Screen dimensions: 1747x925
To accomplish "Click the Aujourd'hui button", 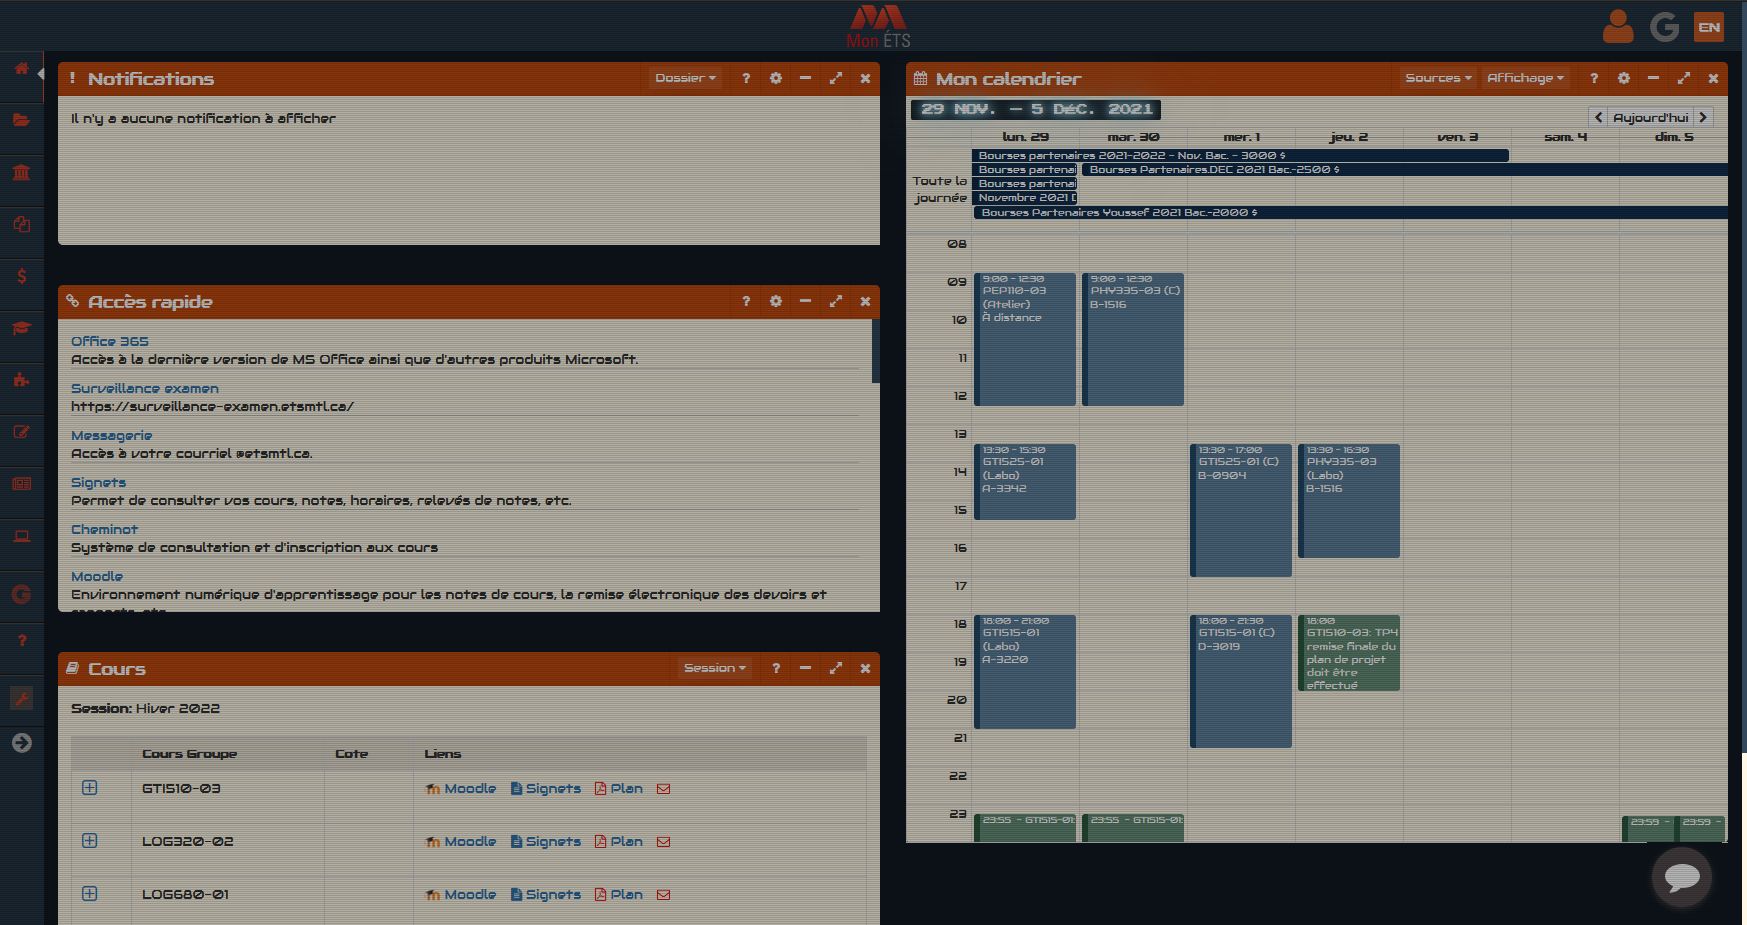I will pyautogui.click(x=1651, y=117).
